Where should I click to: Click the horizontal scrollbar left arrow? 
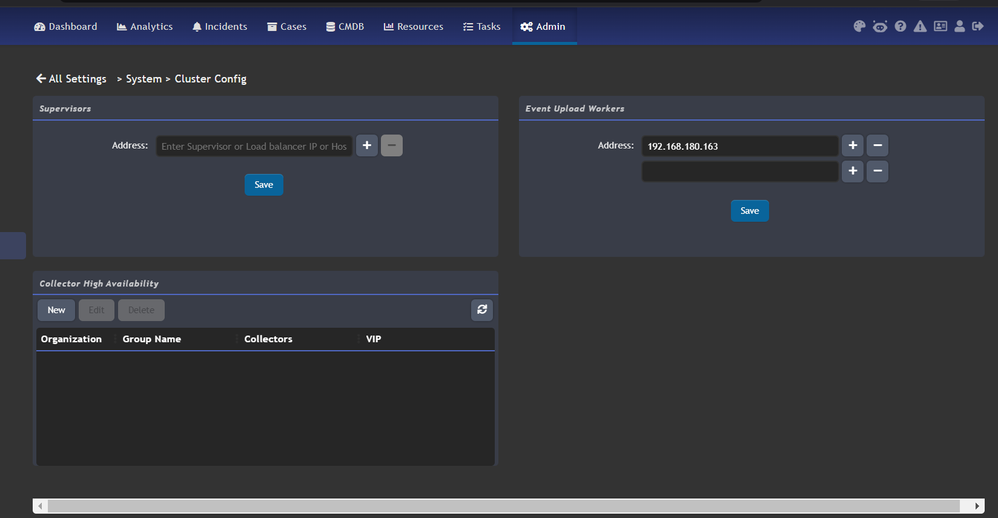[40, 506]
